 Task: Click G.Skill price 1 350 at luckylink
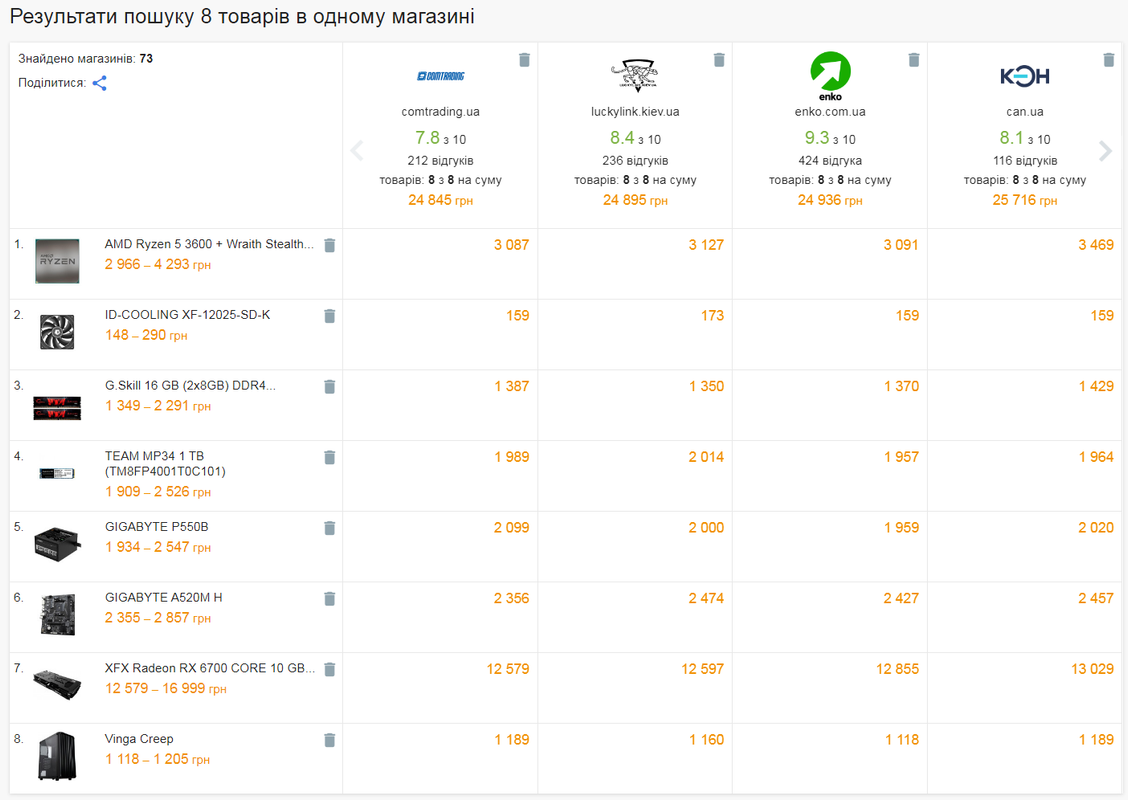click(706, 386)
